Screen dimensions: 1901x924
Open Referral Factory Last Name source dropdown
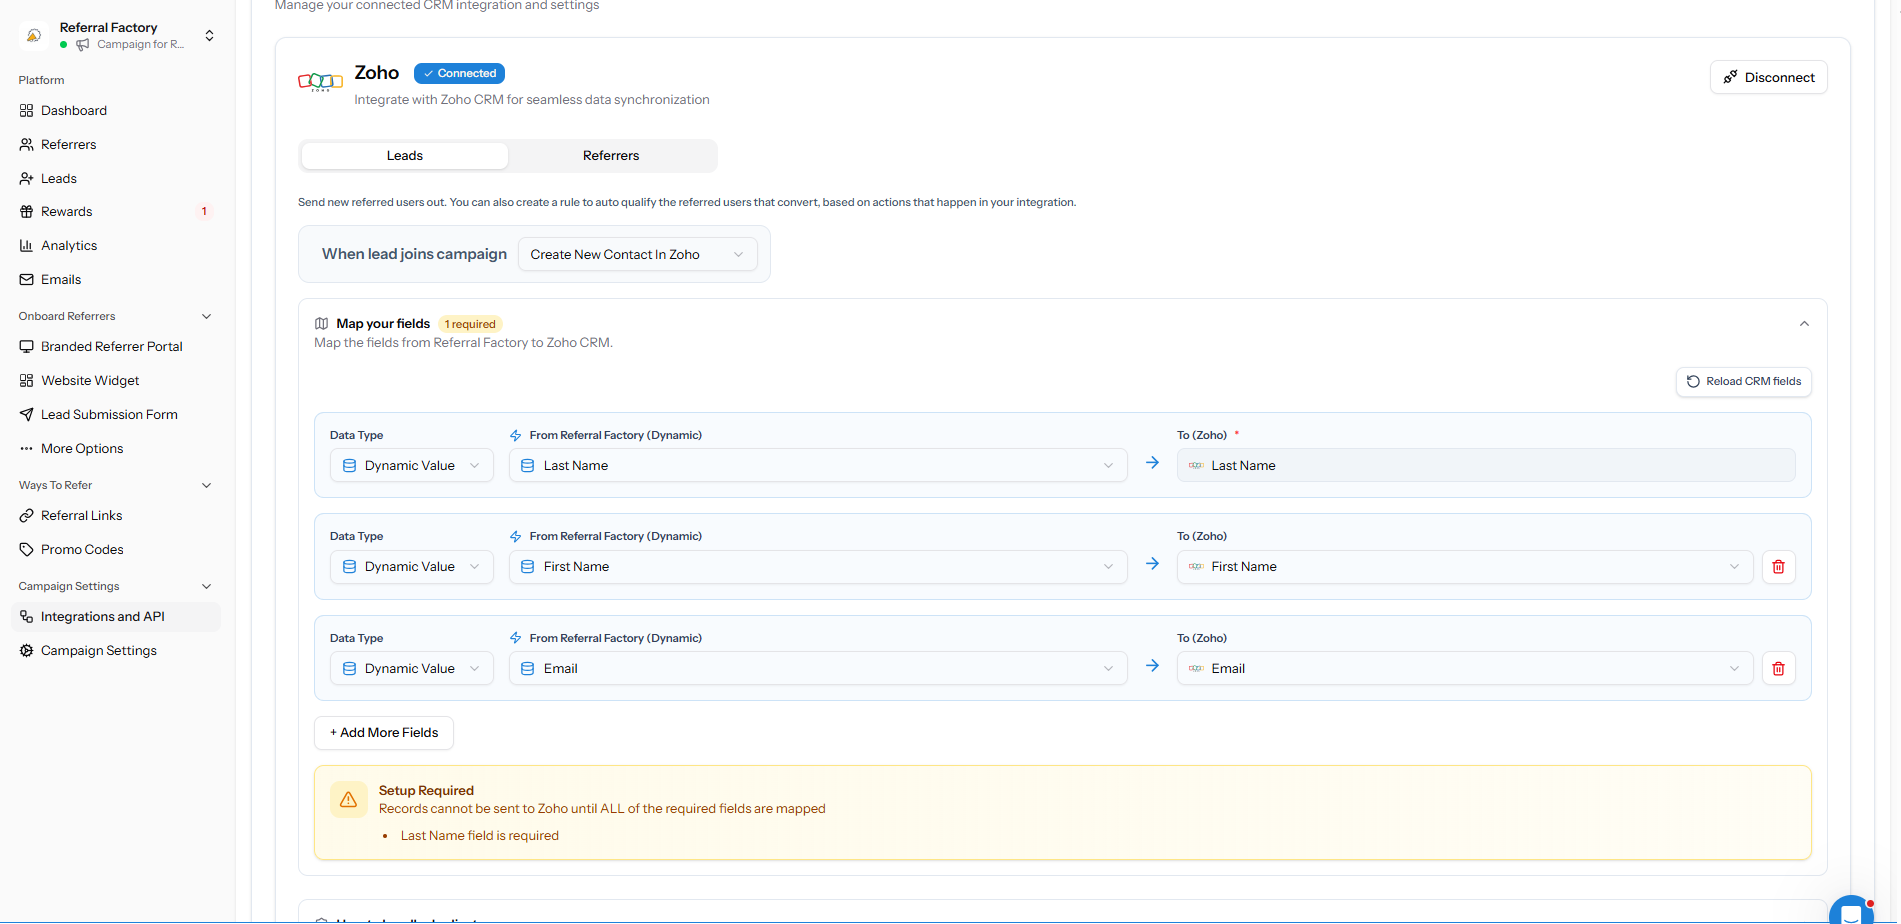pyautogui.click(x=818, y=466)
